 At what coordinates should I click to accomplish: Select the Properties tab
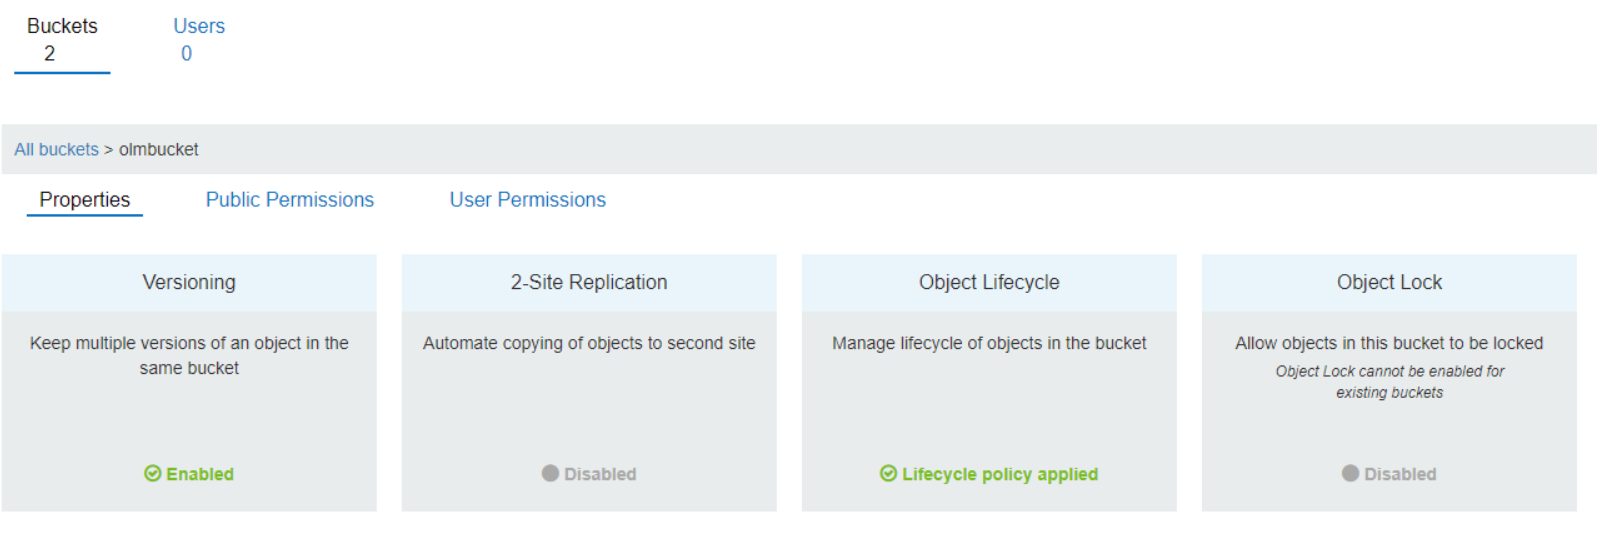click(84, 200)
